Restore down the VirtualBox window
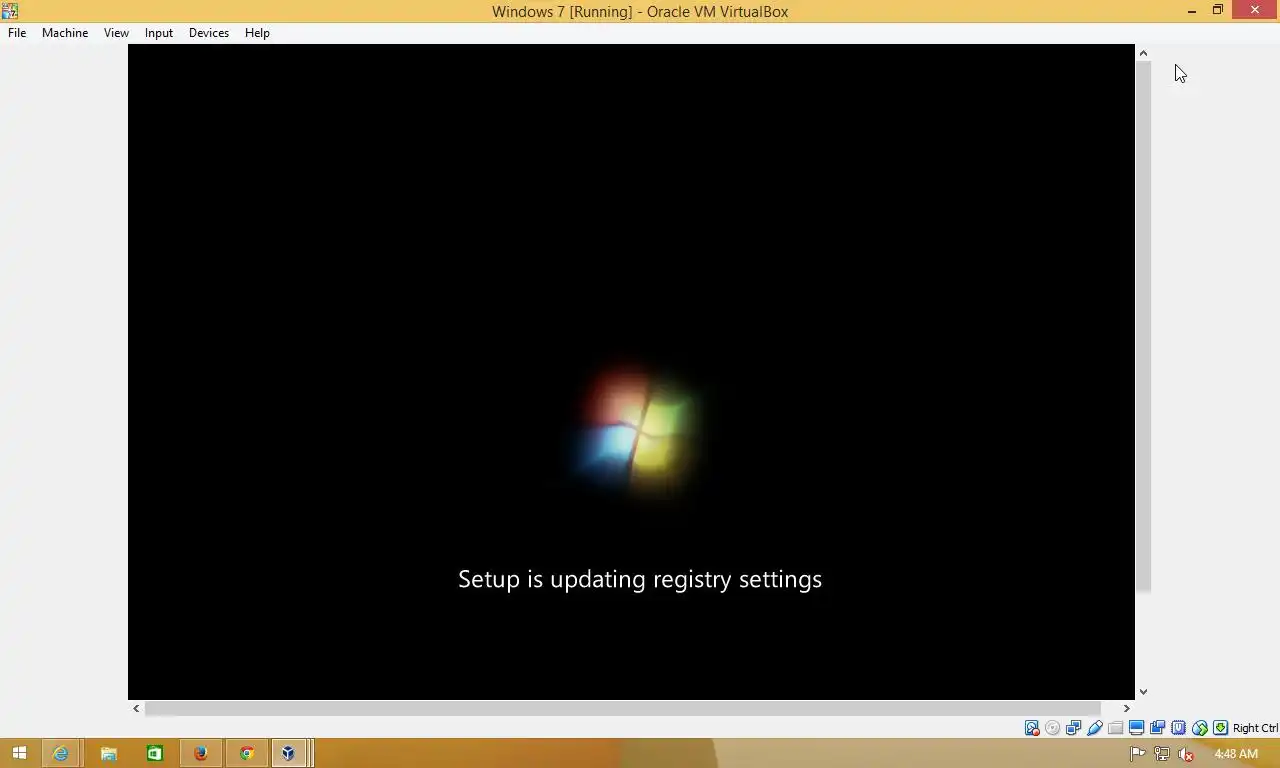1280x768 pixels. 1218,11
